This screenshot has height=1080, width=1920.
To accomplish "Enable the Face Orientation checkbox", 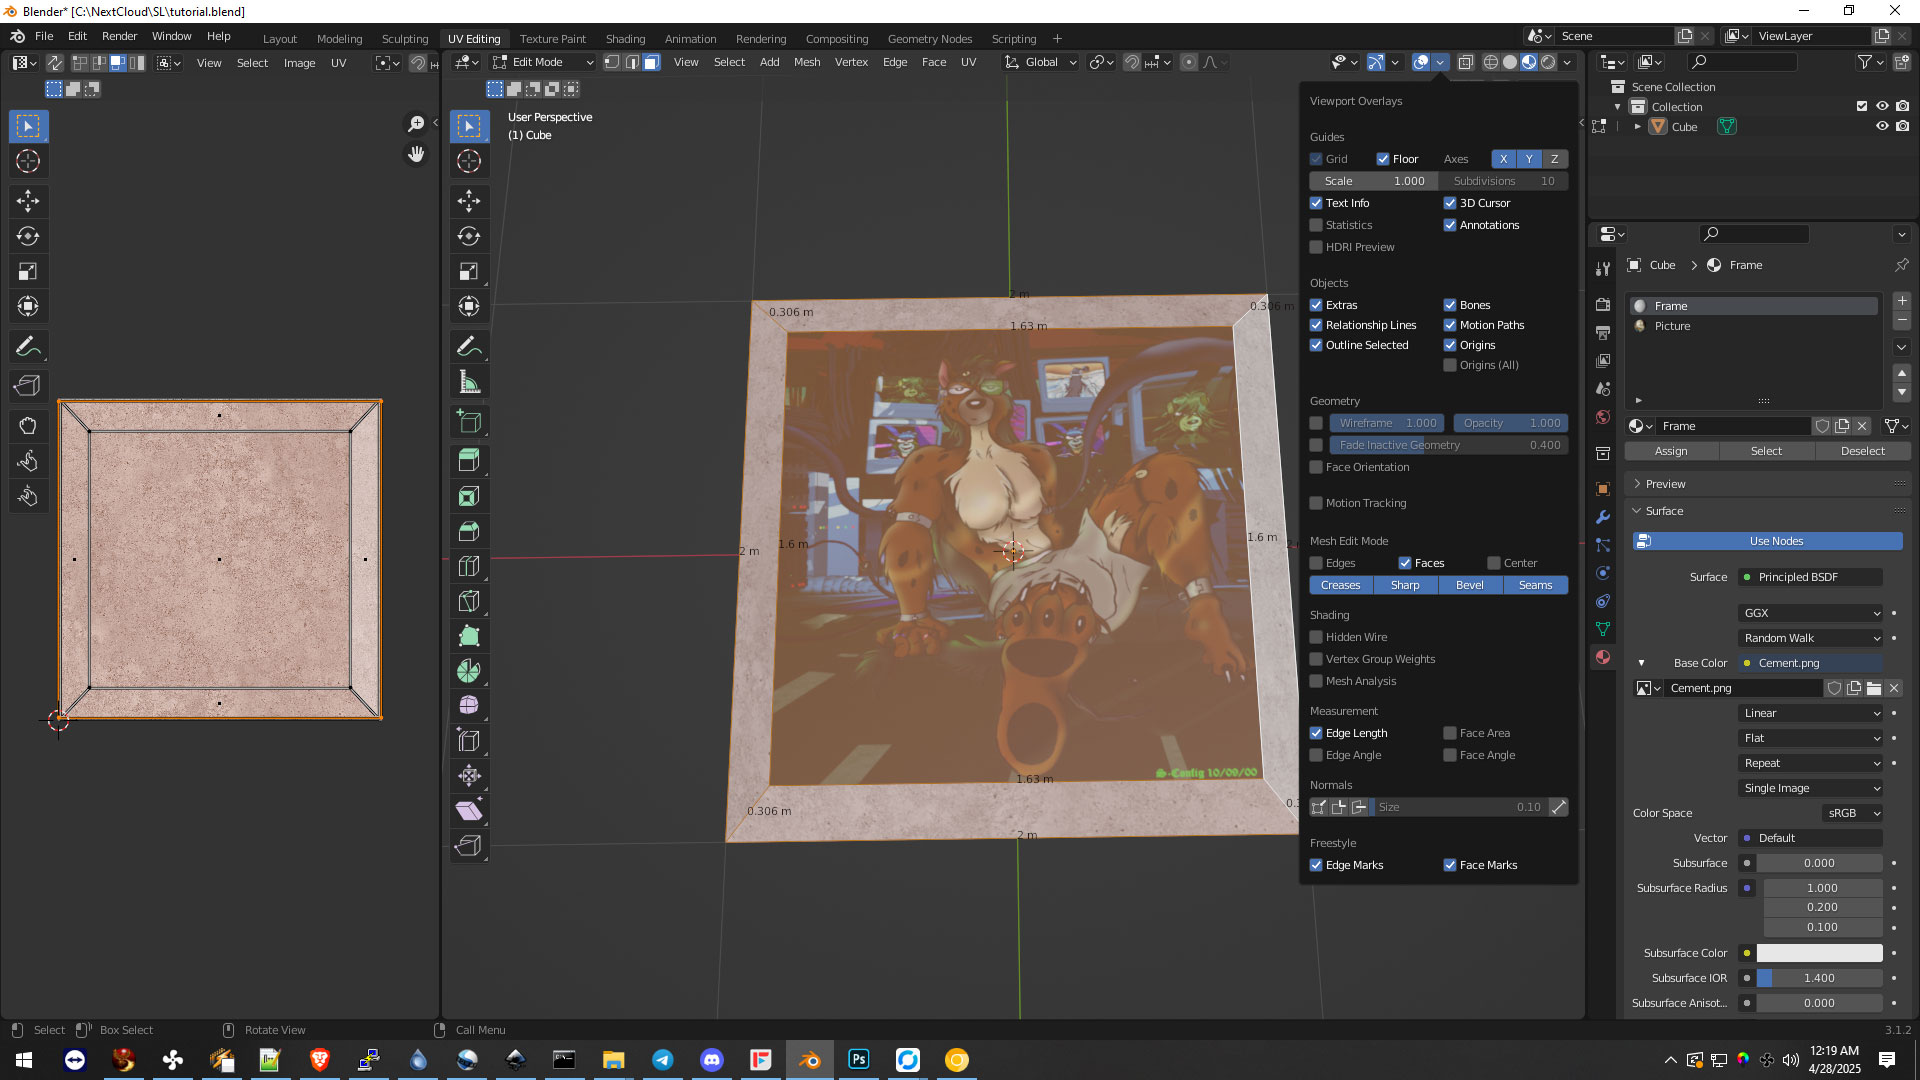I will click(1316, 467).
